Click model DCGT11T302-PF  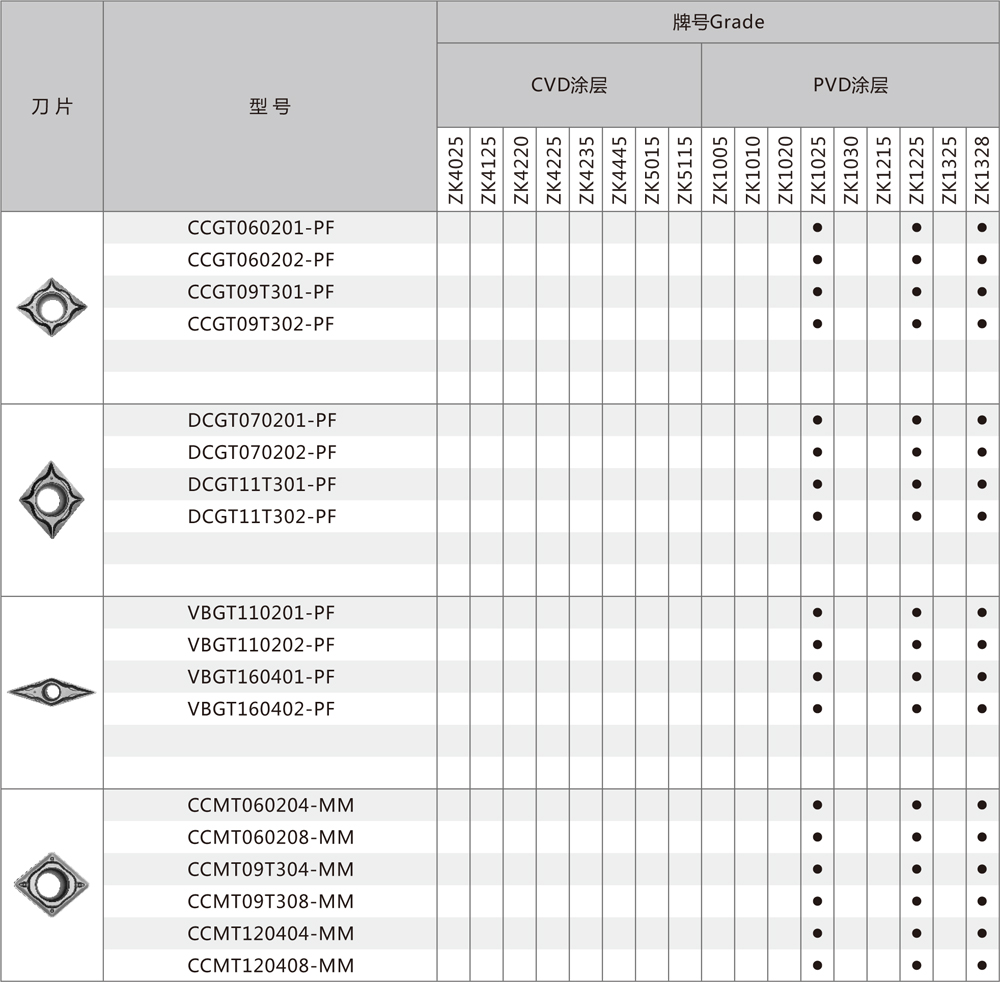tap(261, 516)
